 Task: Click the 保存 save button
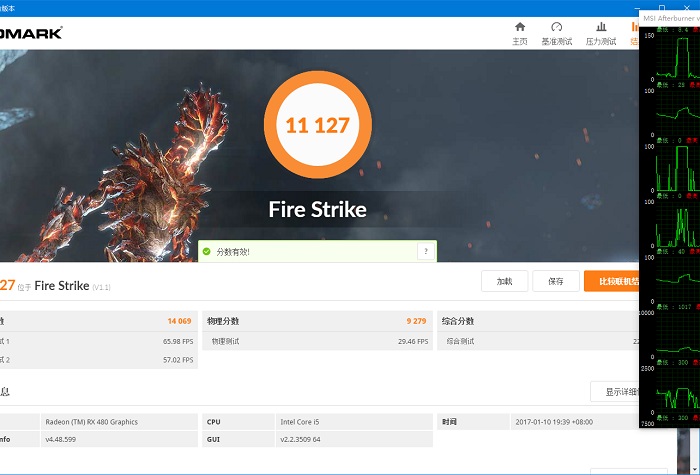556,281
